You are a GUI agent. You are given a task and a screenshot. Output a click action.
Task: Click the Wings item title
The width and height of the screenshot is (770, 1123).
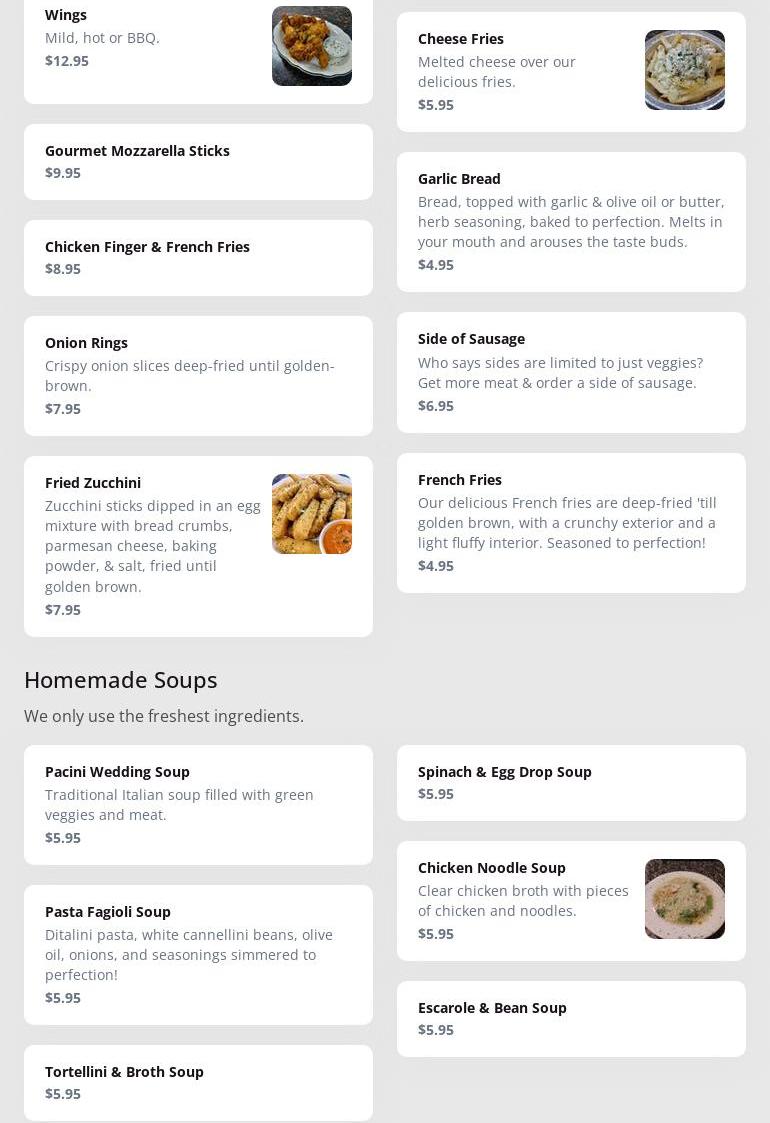tap(66, 15)
